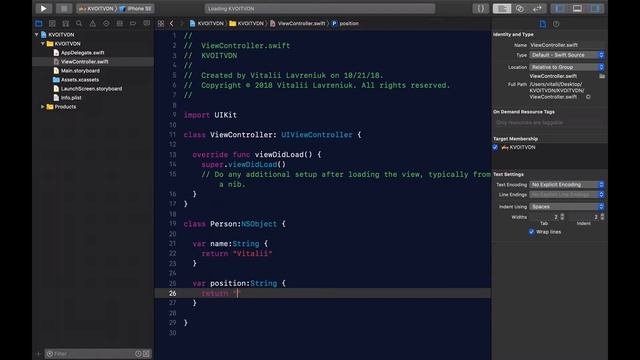Open Location dropdown Relative to Group
640x360 pixels.
click(567, 67)
